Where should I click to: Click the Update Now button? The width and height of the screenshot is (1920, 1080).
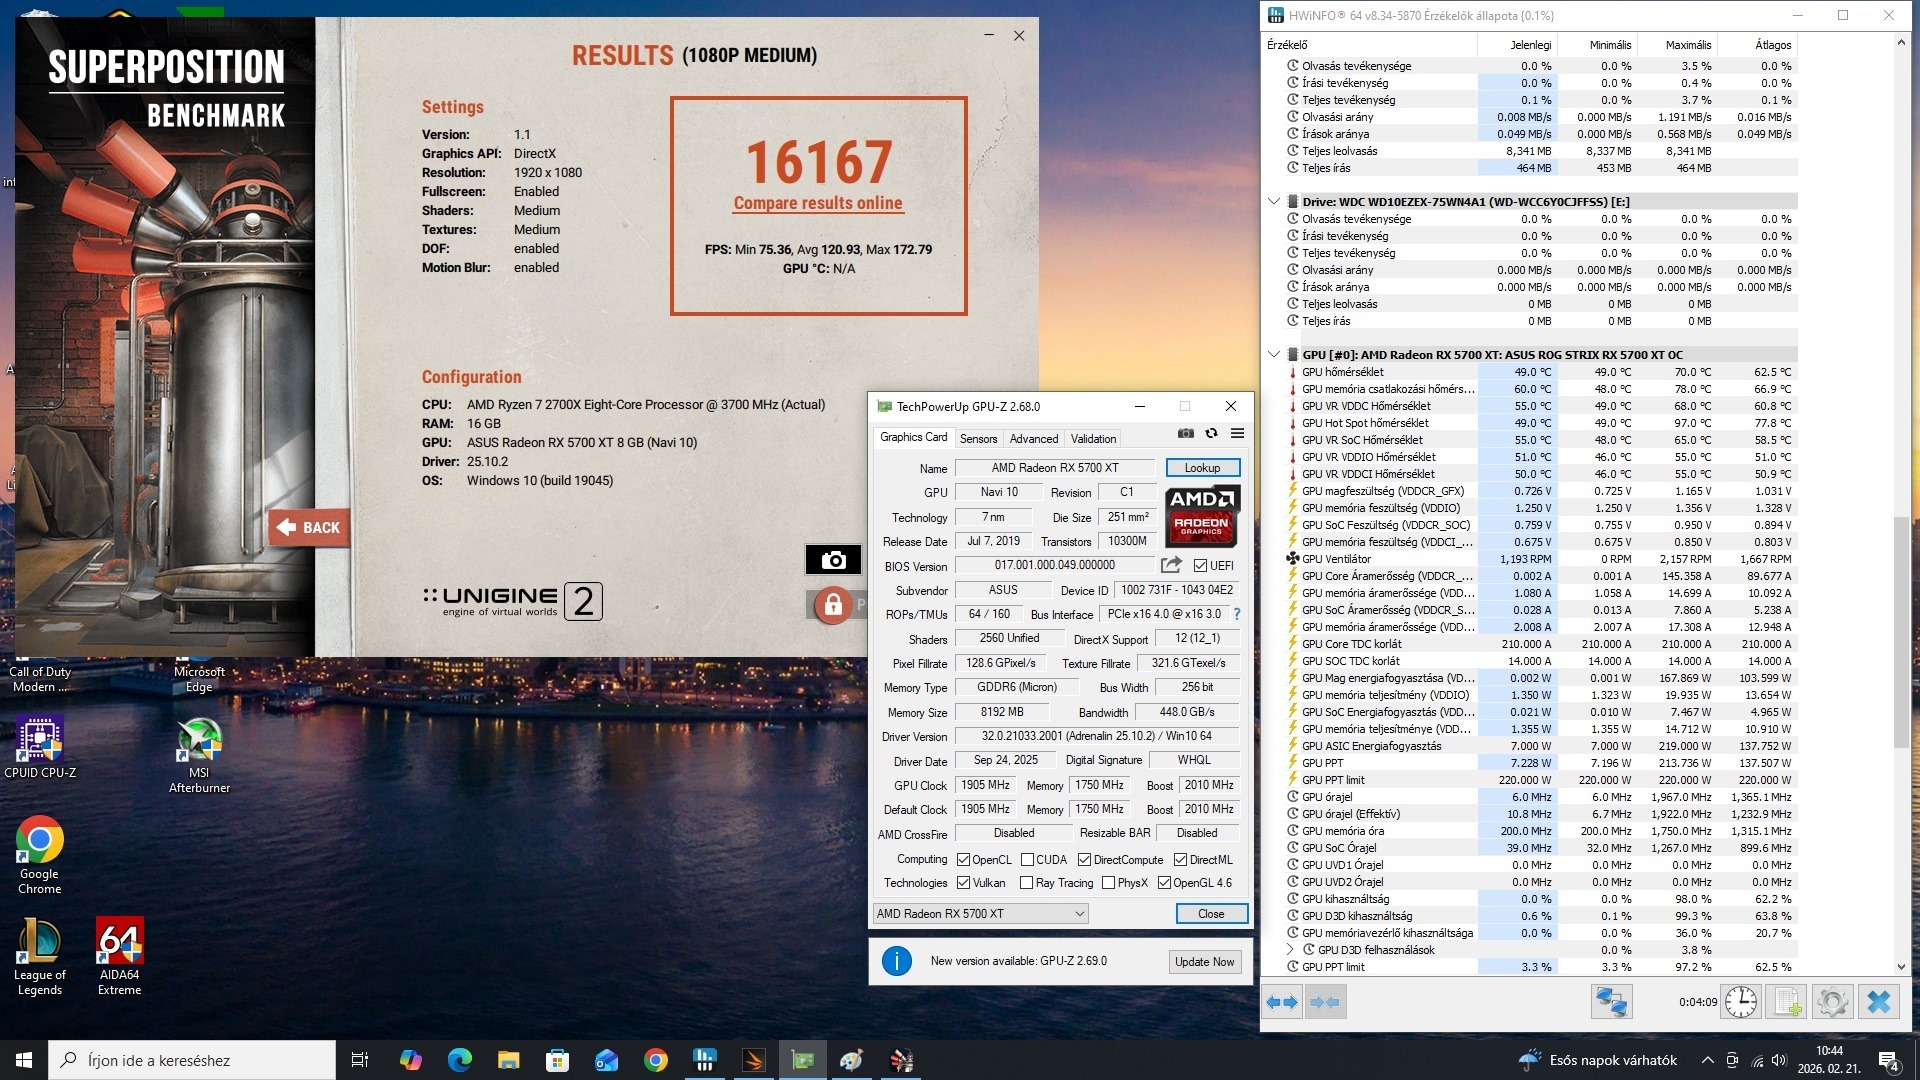(x=1204, y=962)
